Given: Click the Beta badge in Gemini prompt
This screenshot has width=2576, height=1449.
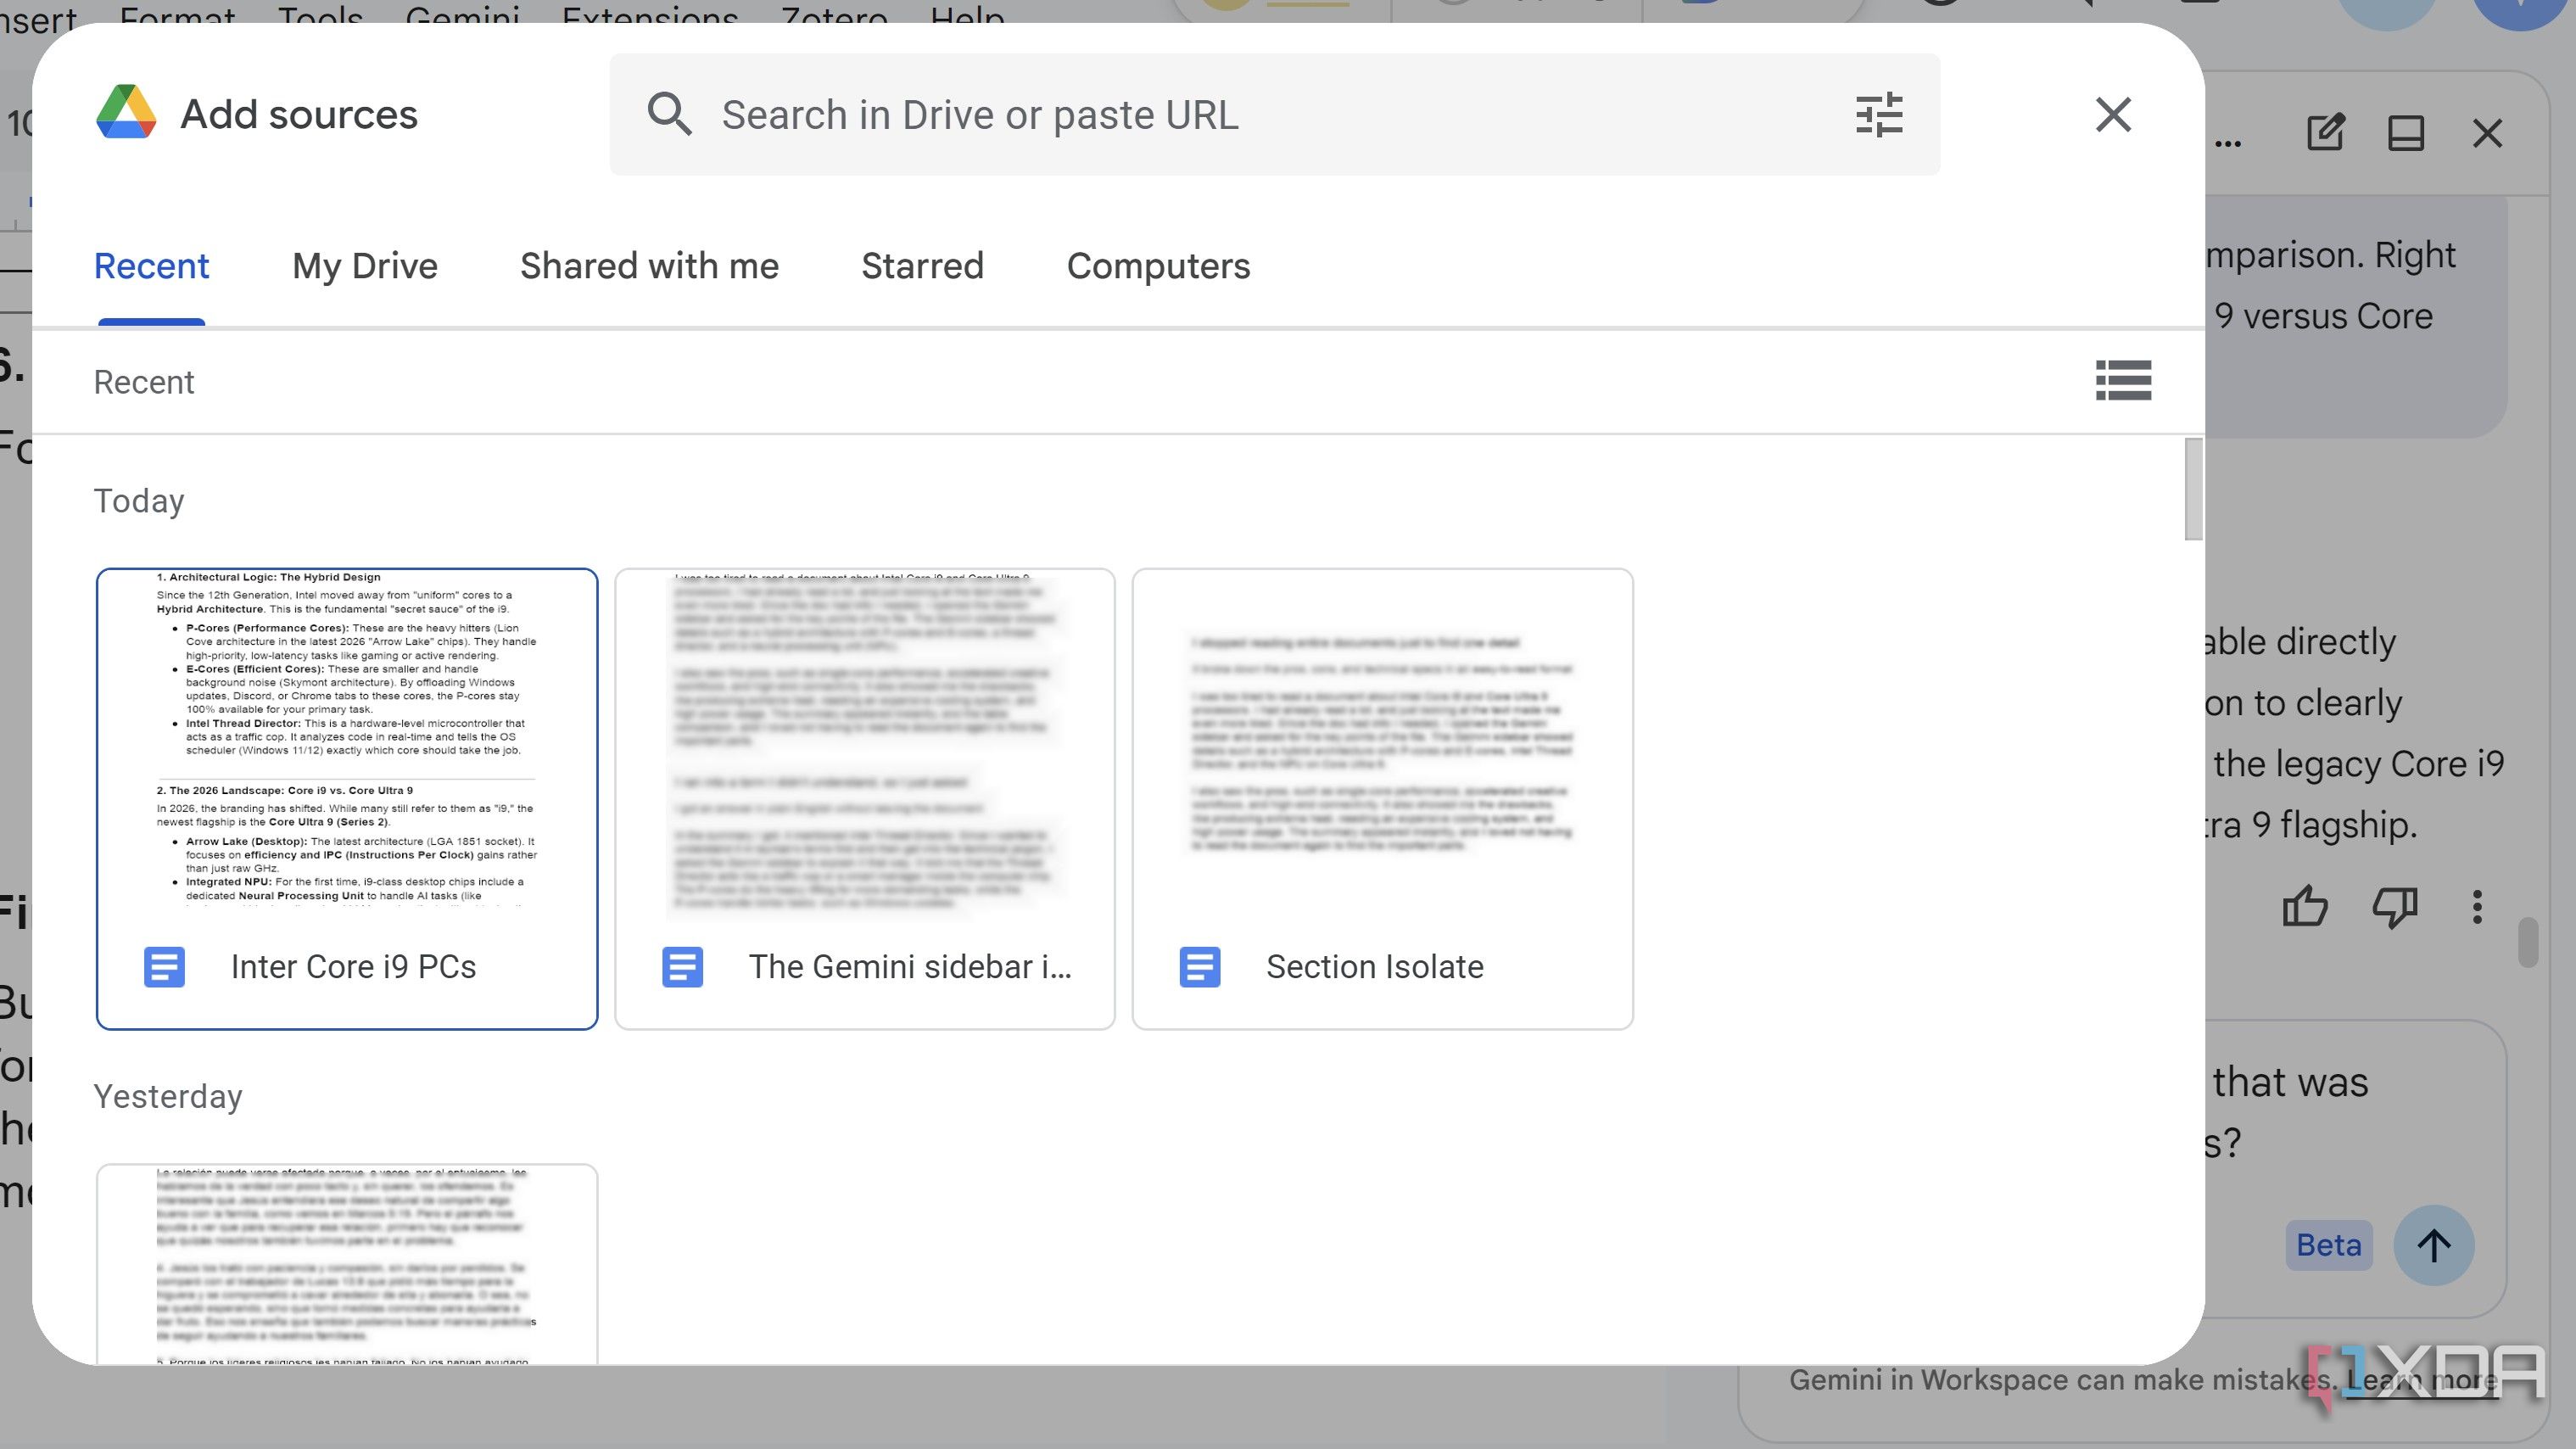Looking at the screenshot, I should point(2328,1245).
